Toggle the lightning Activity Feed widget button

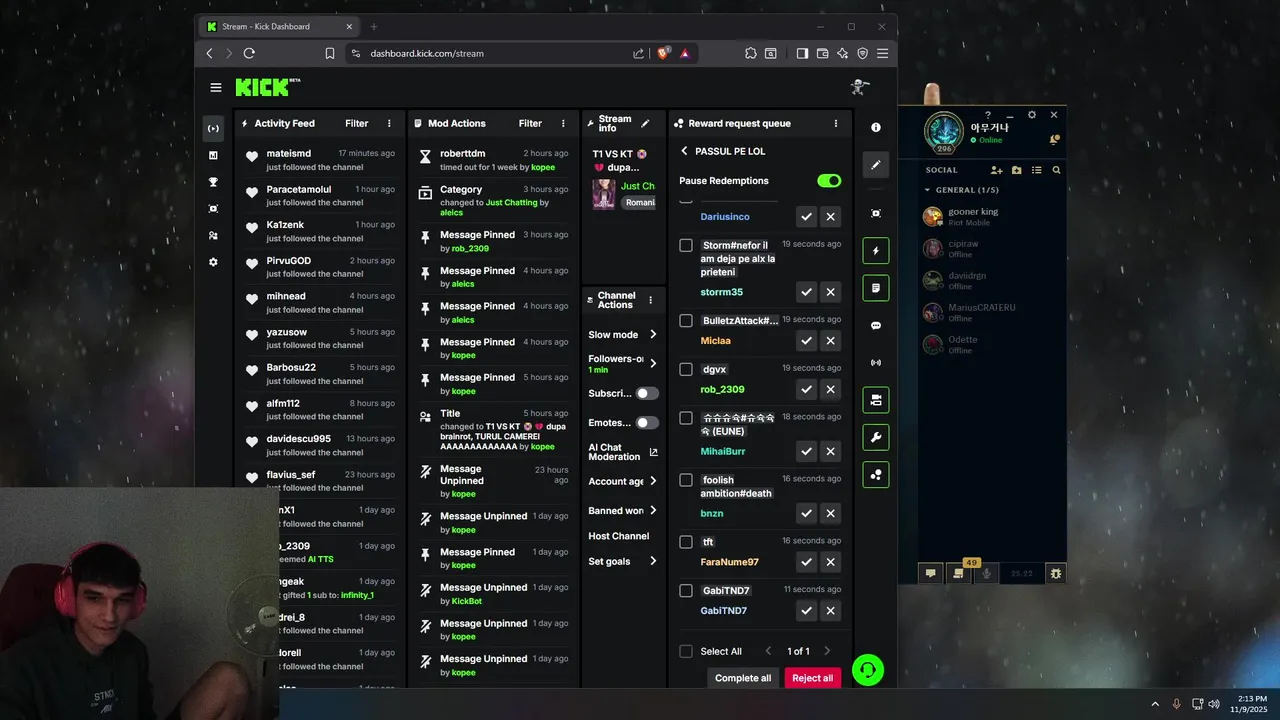pyautogui.click(x=876, y=251)
